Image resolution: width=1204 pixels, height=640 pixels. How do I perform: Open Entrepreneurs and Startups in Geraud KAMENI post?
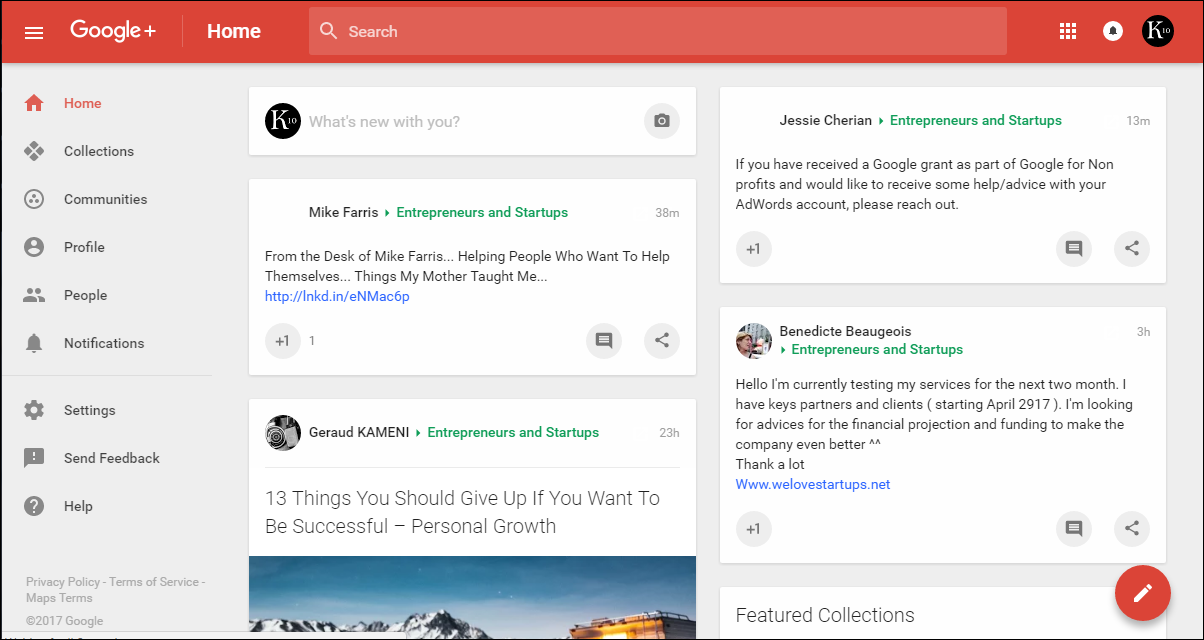[513, 432]
